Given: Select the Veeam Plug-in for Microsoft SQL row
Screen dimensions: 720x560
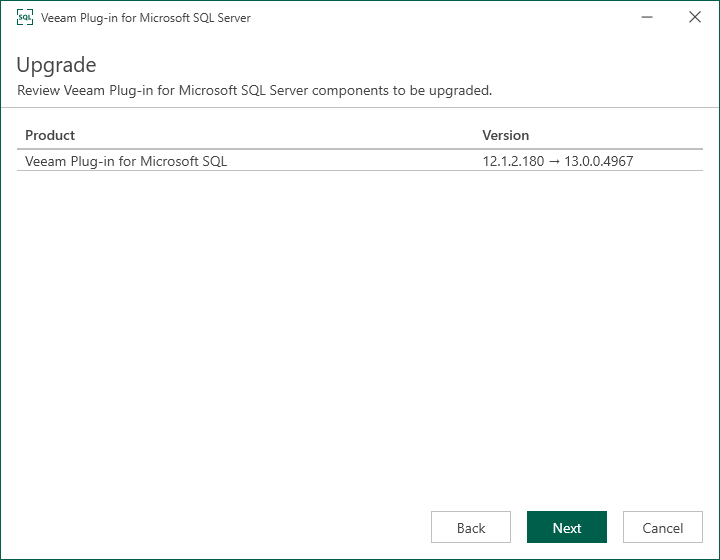Looking at the screenshot, I should [360, 161].
